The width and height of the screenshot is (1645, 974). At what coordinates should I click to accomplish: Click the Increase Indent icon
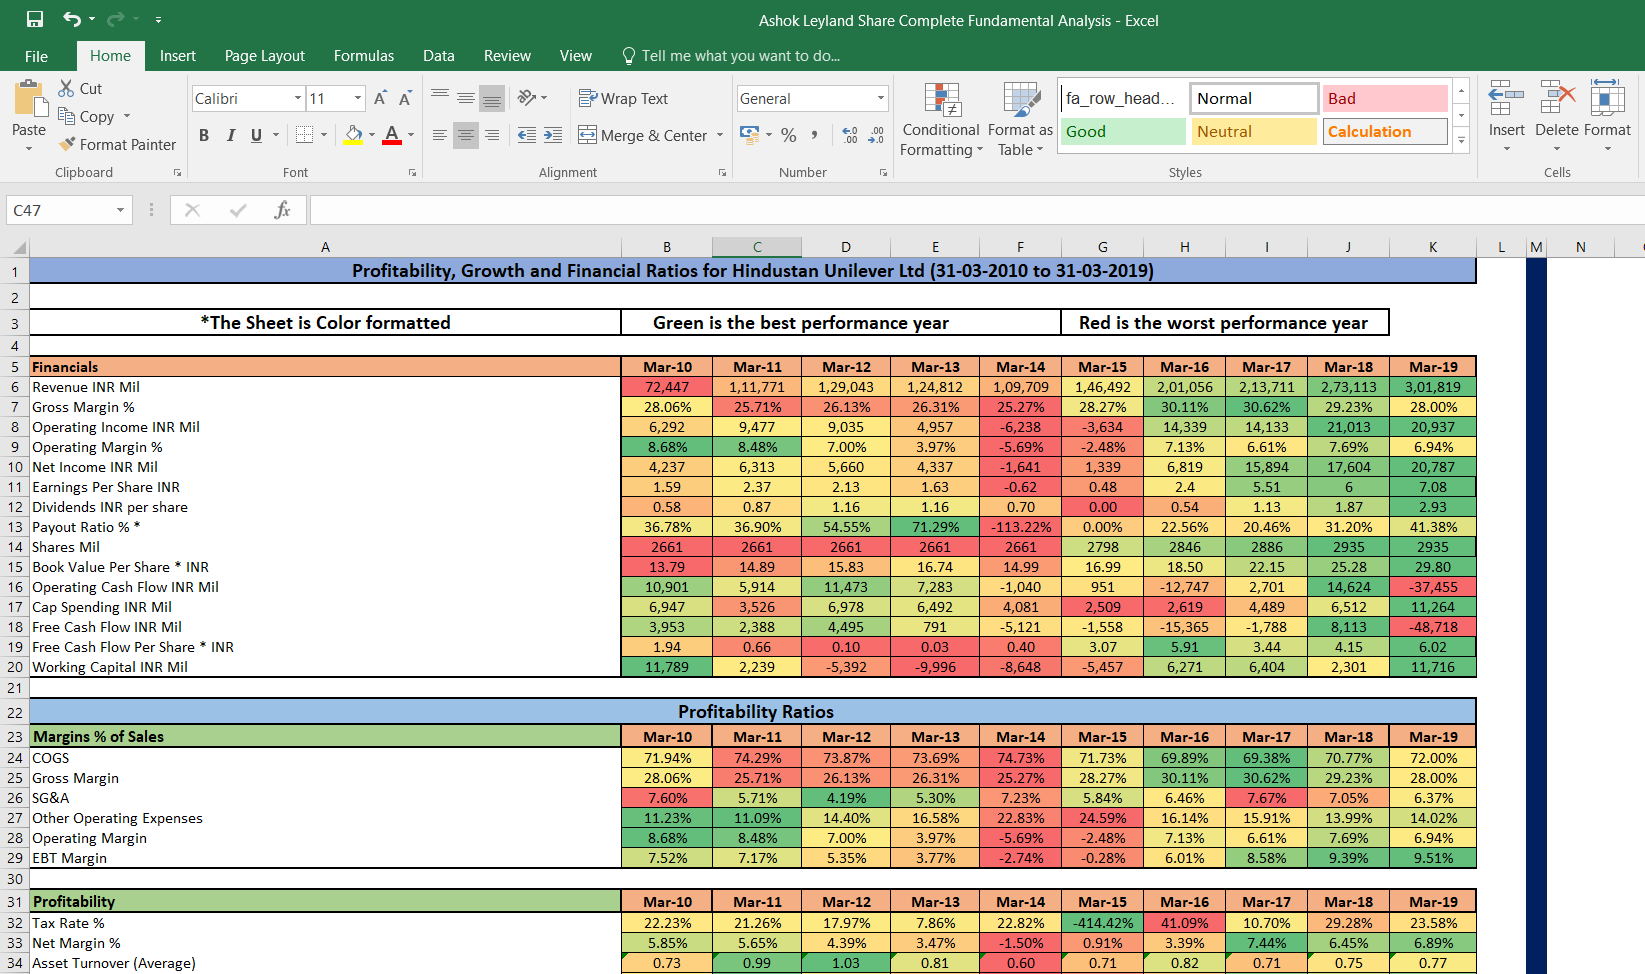[x=553, y=135]
